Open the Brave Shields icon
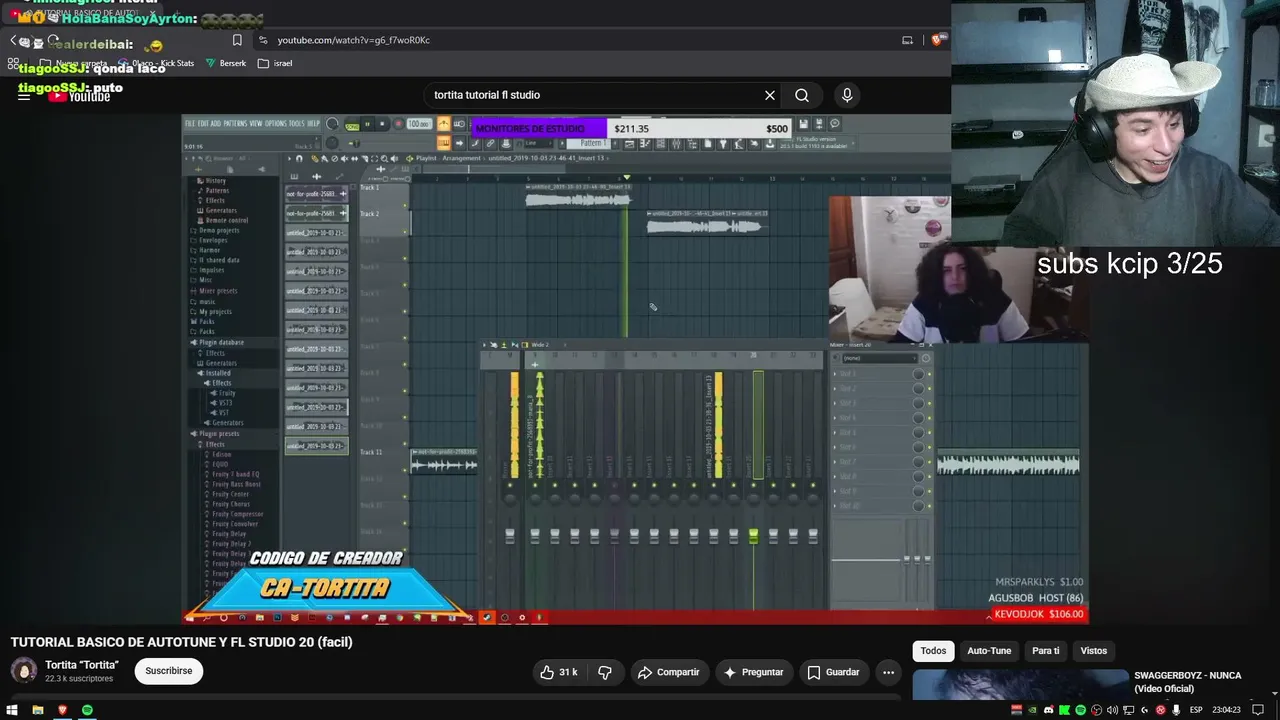This screenshot has width=1280, height=720. point(938,40)
